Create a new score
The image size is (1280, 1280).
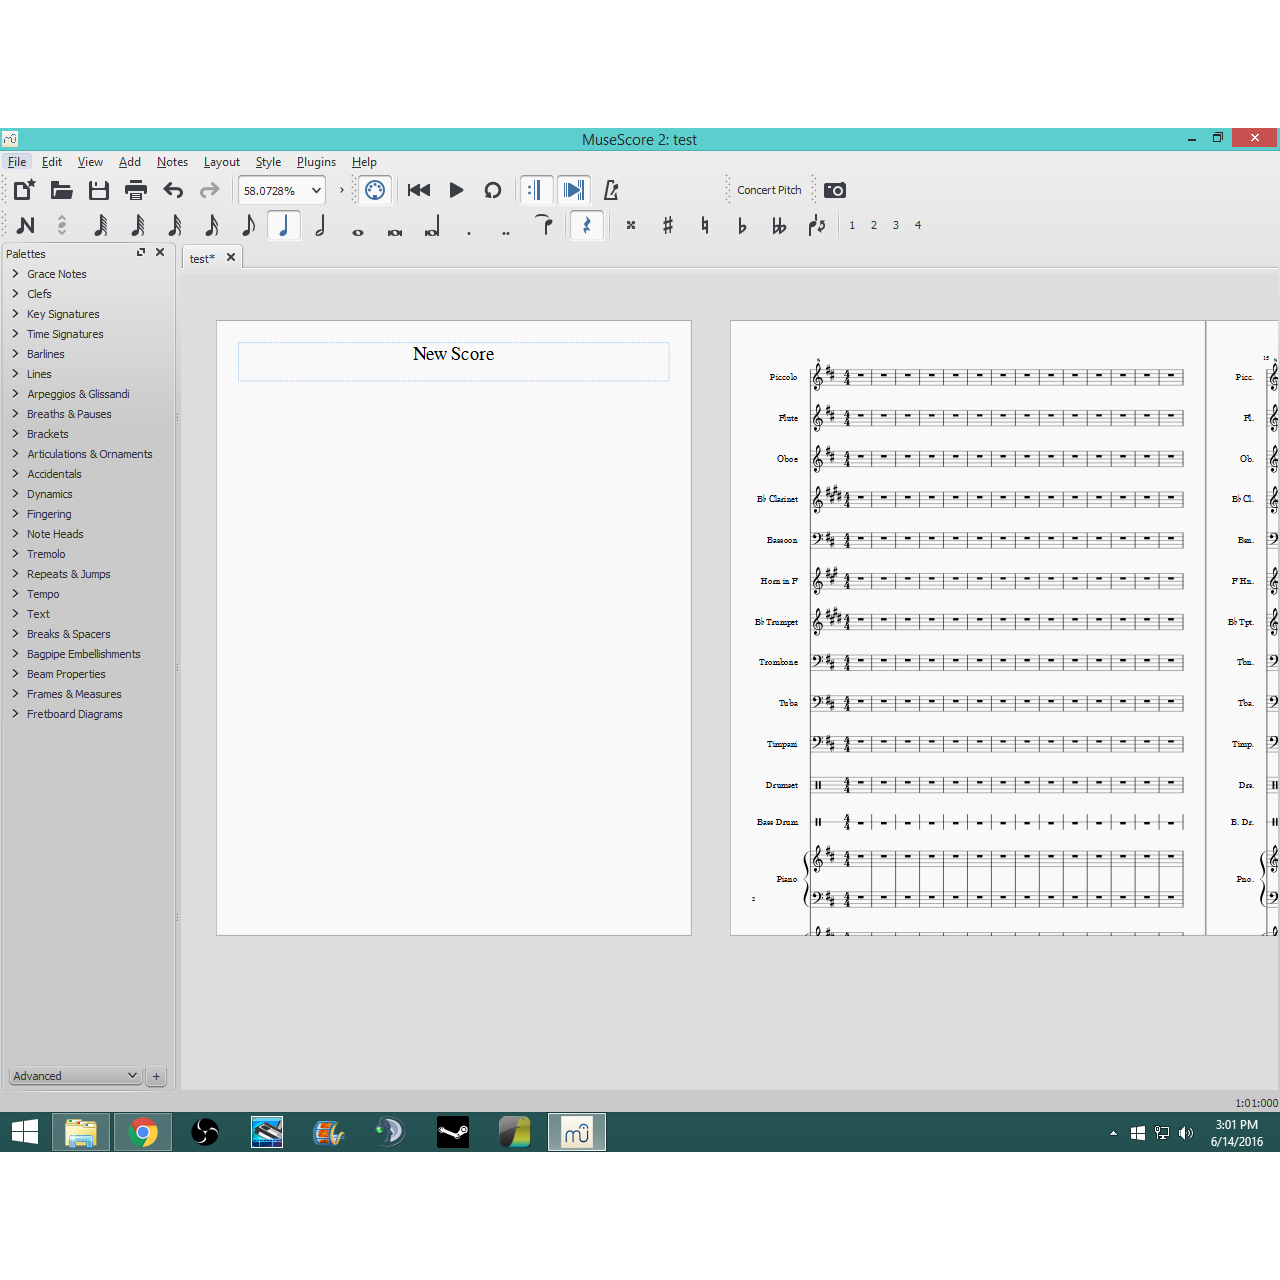tap(23, 189)
